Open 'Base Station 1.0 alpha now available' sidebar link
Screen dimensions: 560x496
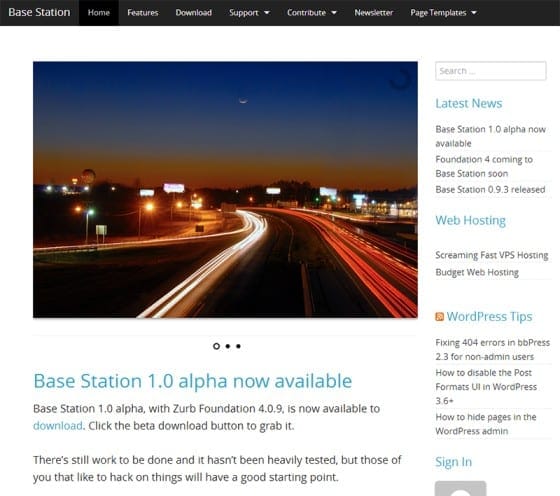490,136
